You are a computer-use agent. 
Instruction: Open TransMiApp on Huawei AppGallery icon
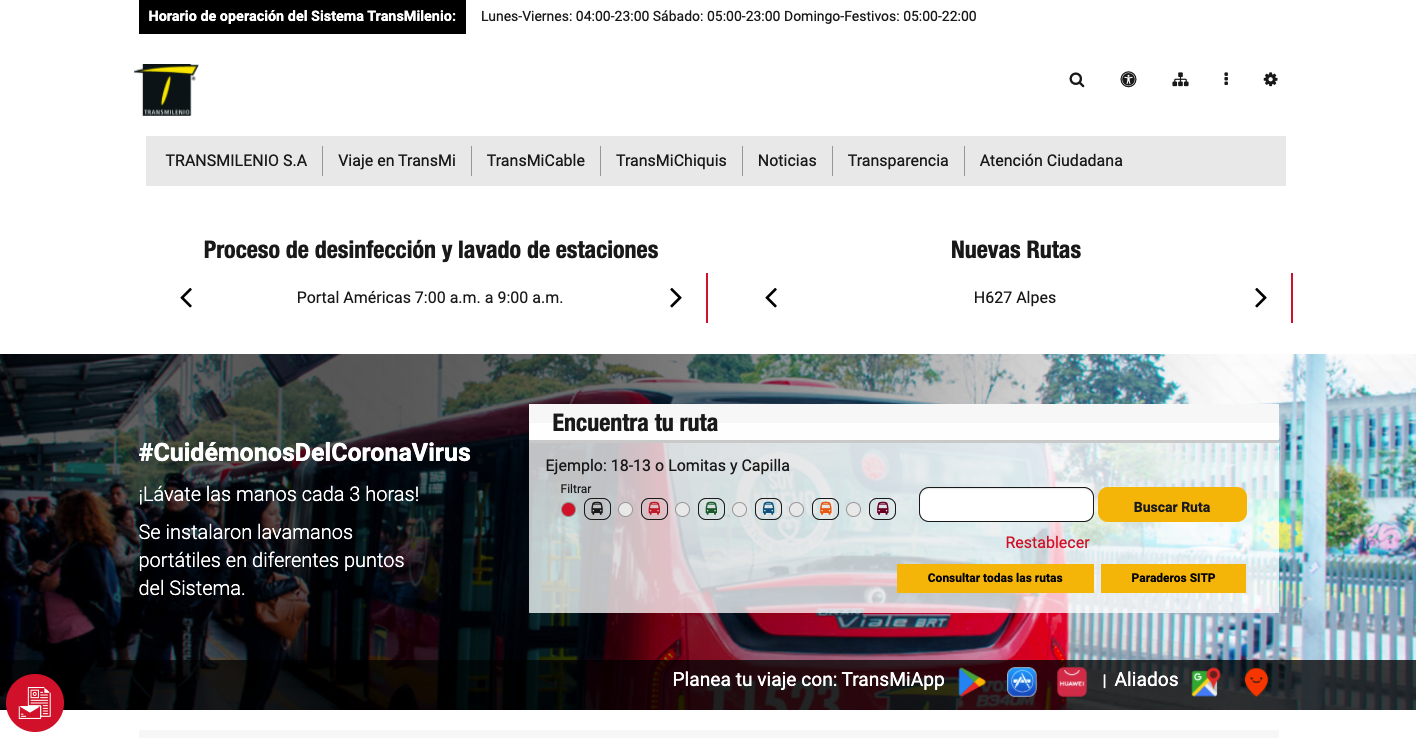tap(1072, 682)
